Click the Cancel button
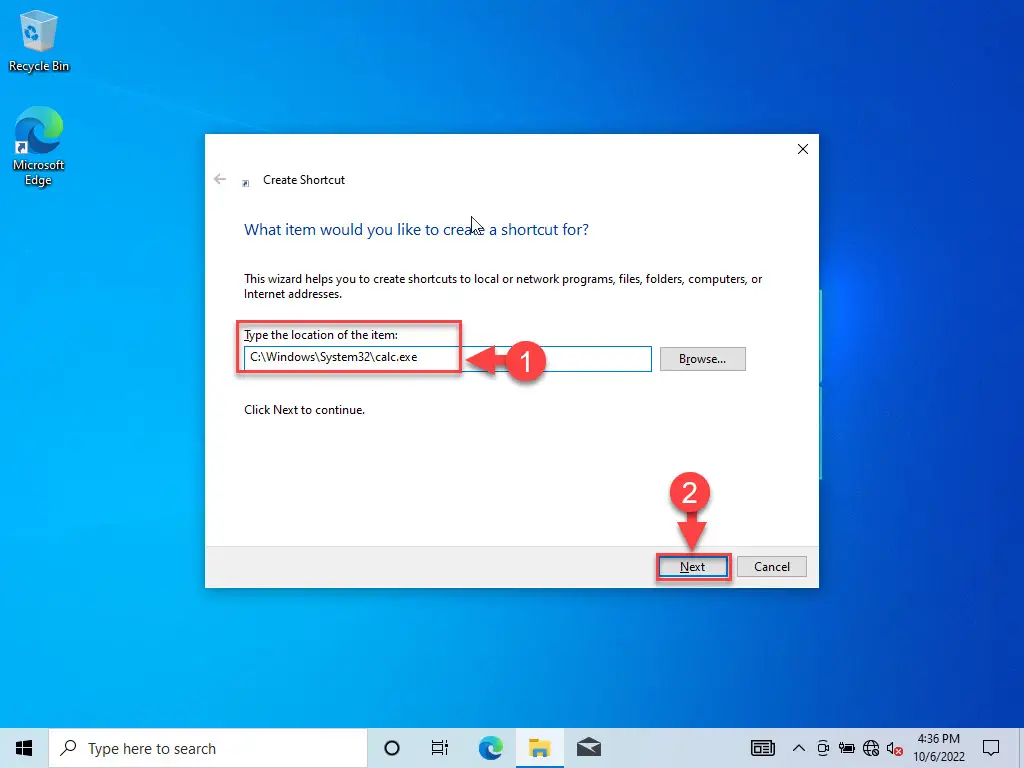 pos(771,567)
